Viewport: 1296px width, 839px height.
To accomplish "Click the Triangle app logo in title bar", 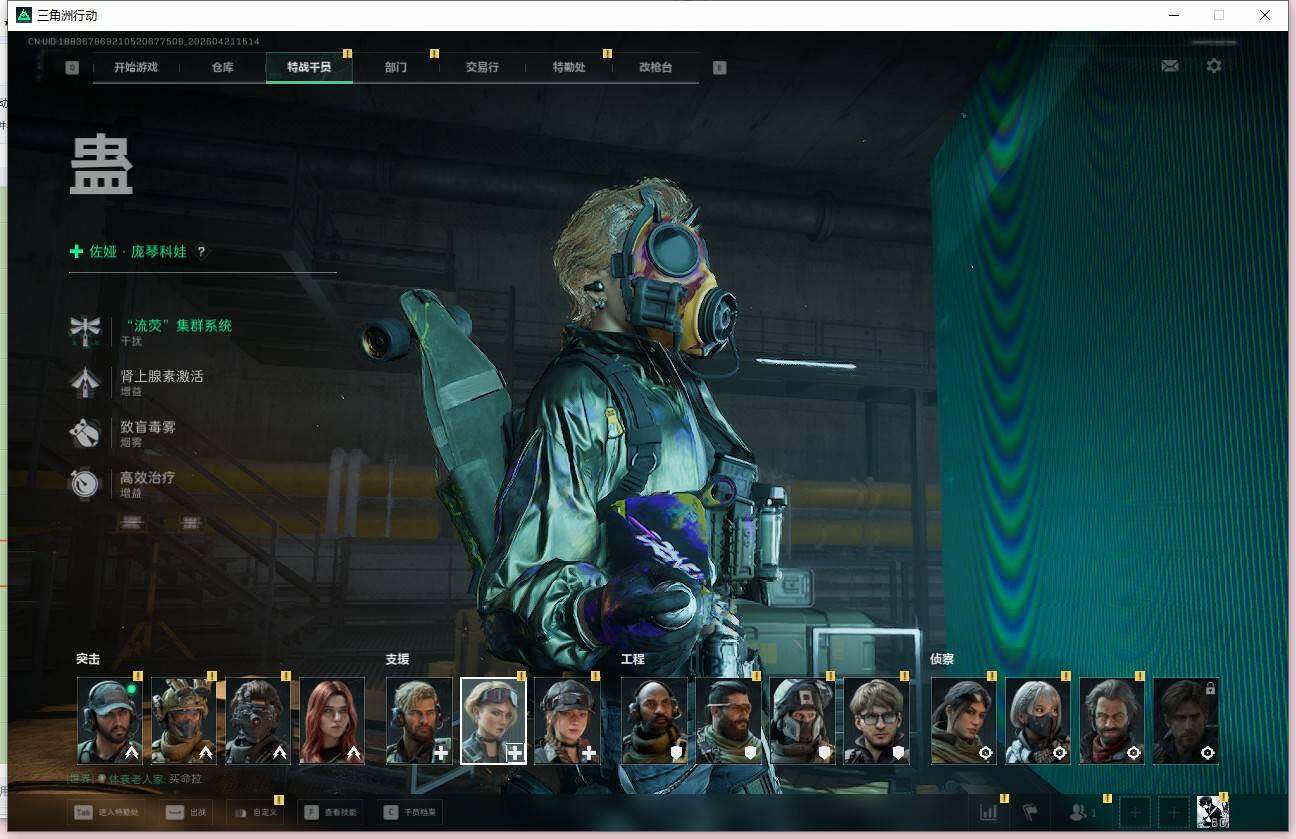I will point(24,15).
